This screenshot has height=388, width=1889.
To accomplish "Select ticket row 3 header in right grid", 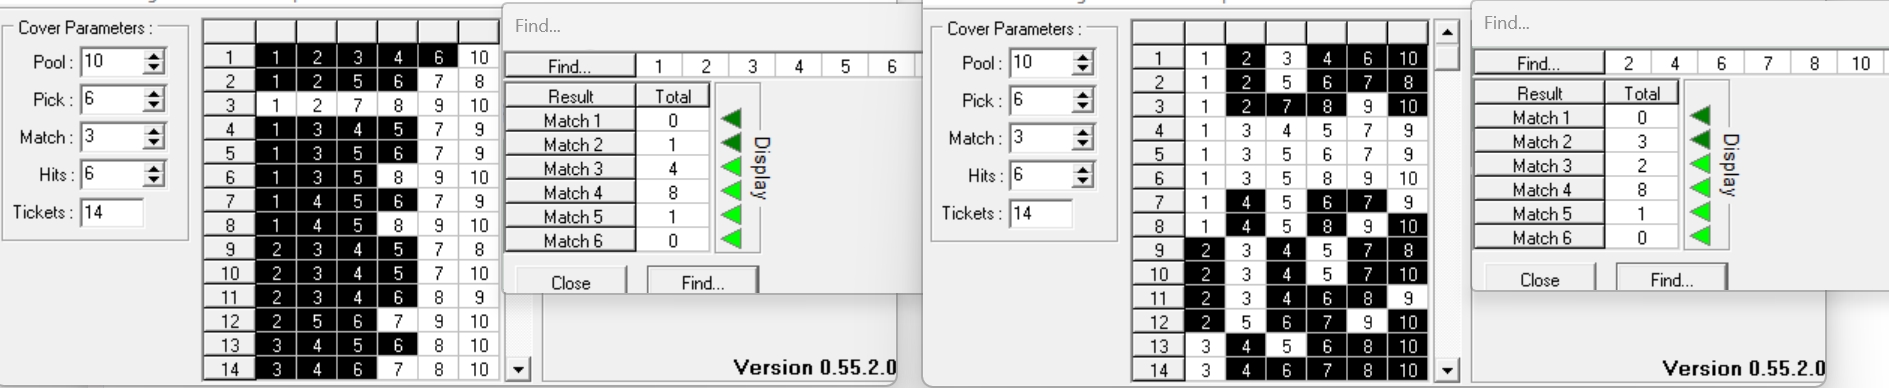I will [x=1159, y=106].
